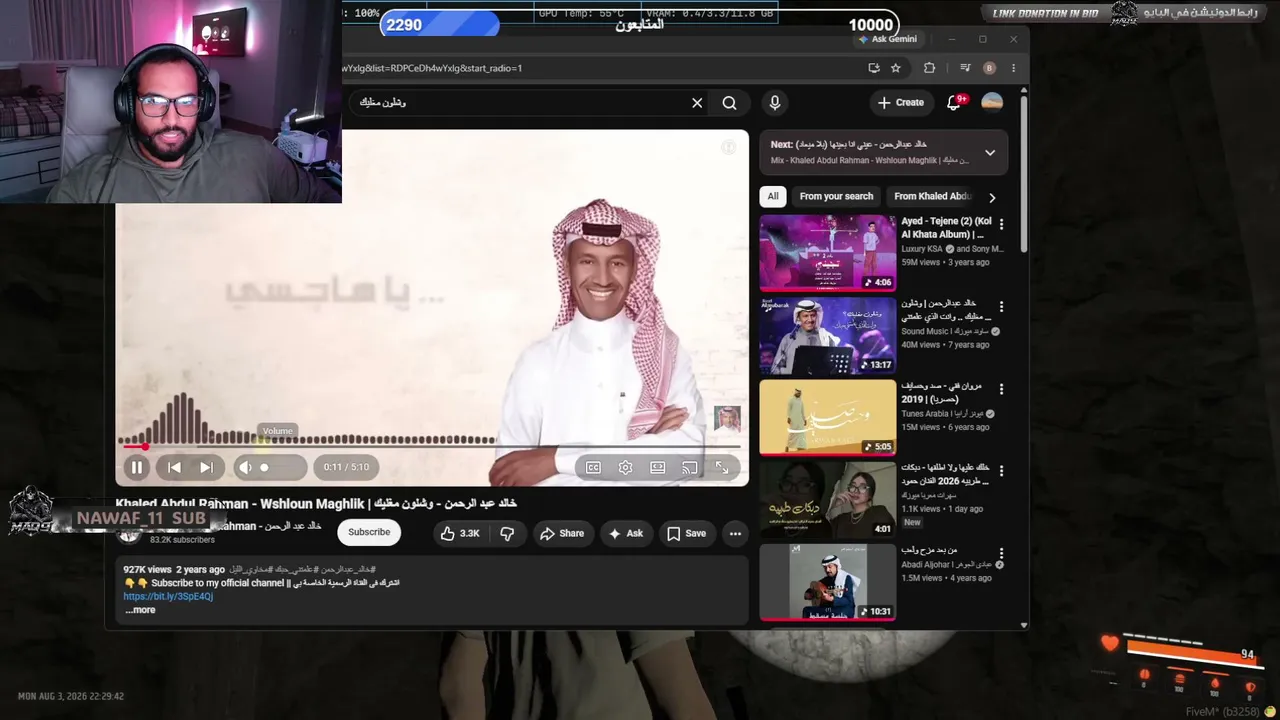Click Ask Gemini in the browser title bar

coord(887,39)
